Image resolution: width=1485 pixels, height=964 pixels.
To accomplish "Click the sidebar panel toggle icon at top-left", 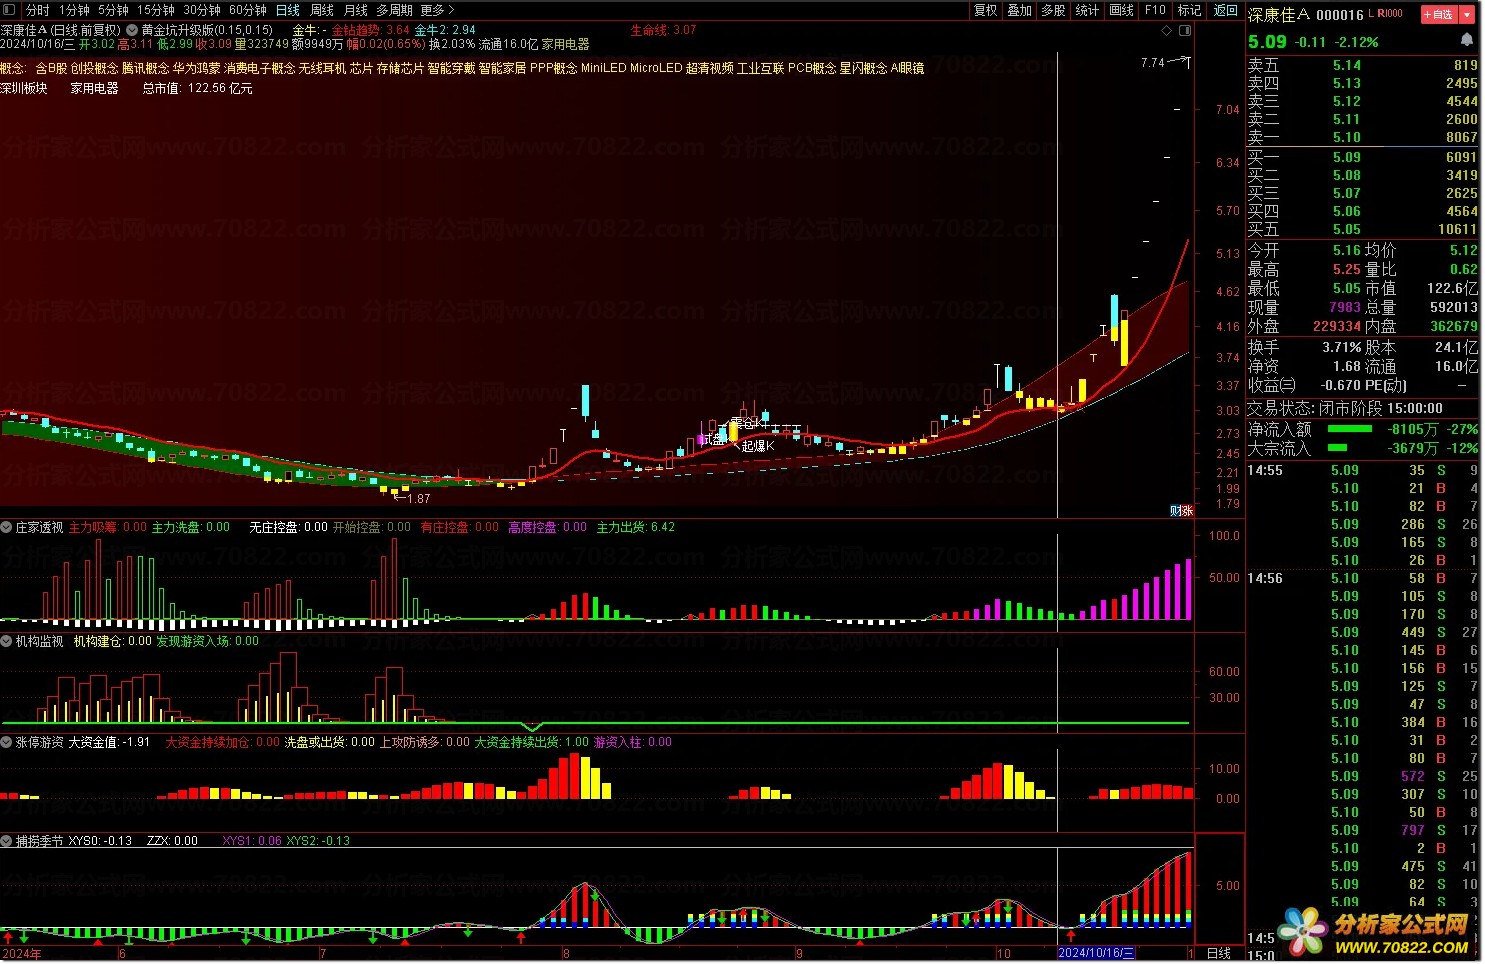I will point(10,10).
